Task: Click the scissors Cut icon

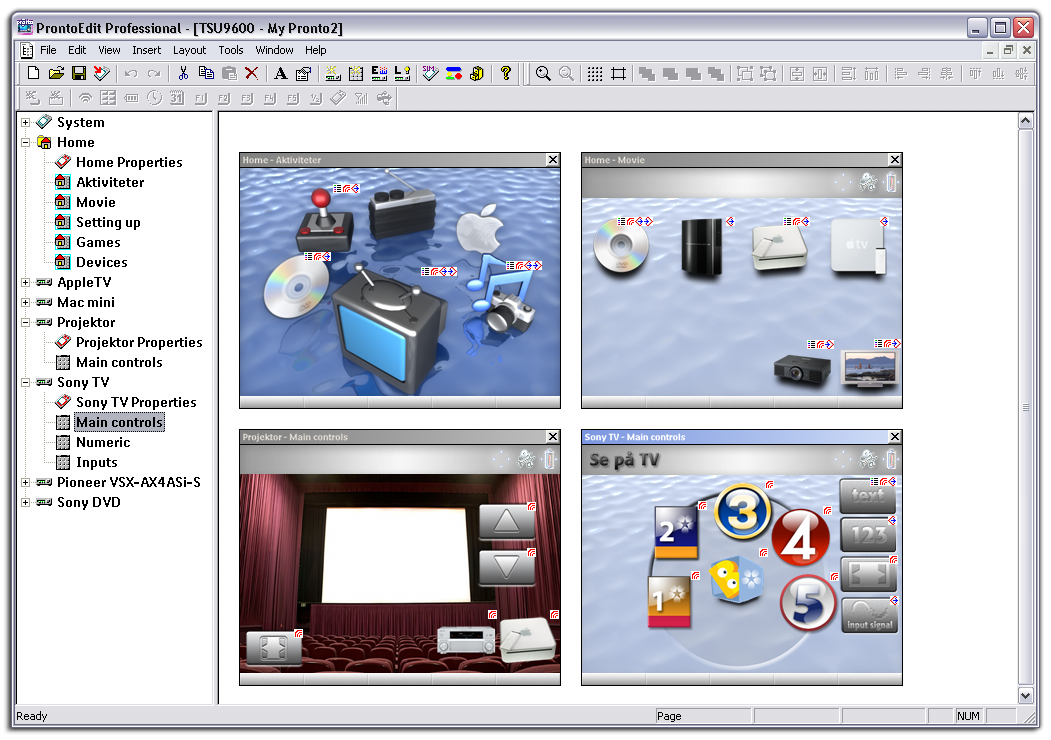Action: pos(183,73)
